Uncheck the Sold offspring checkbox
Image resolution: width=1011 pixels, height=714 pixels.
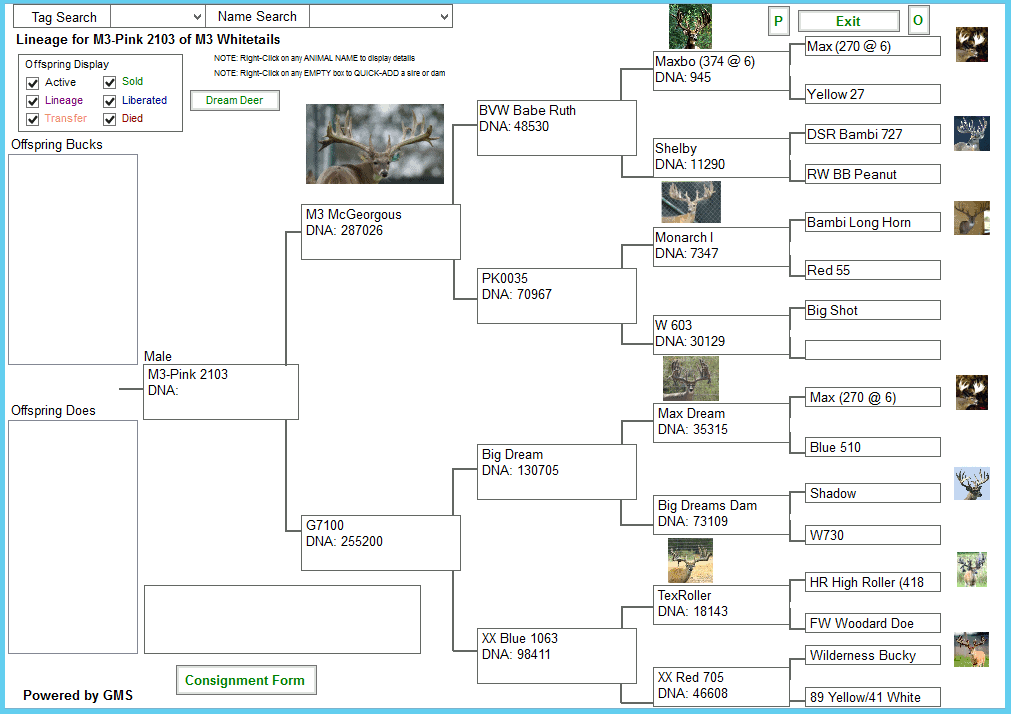pyautogui.click(x=110, y=83)
